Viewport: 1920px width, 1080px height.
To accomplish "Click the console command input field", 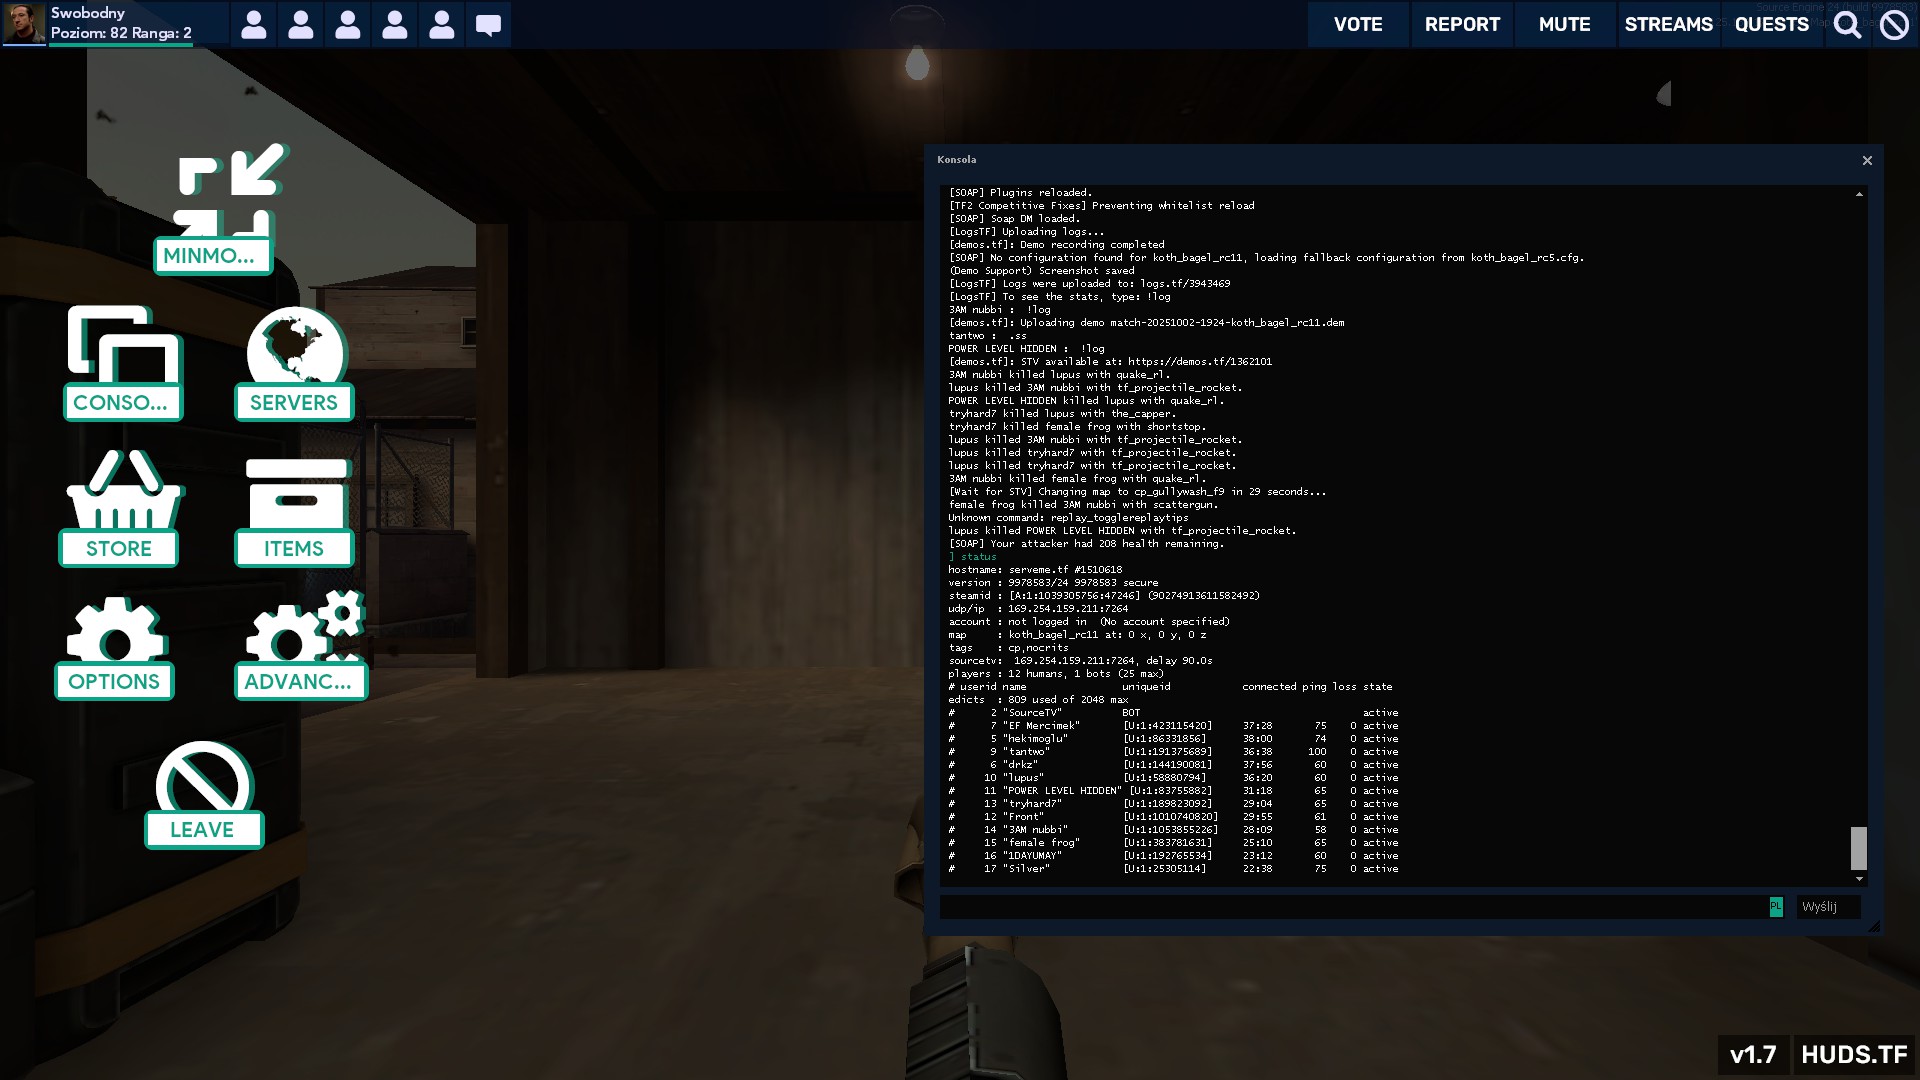I will click(x=1352, y=907).
